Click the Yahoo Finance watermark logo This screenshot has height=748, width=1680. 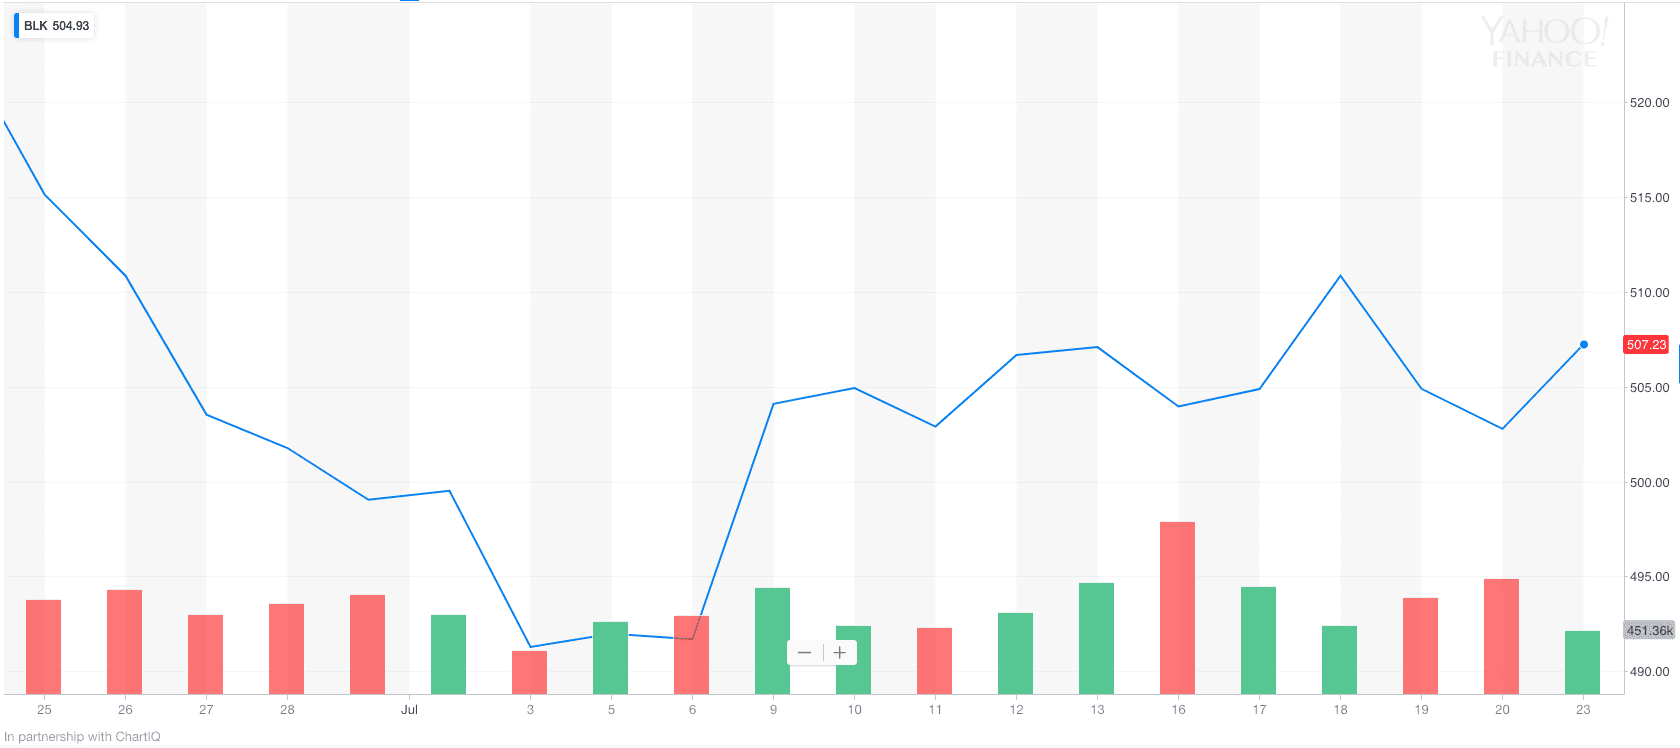pyautogui.click(x=1544, y=43)
